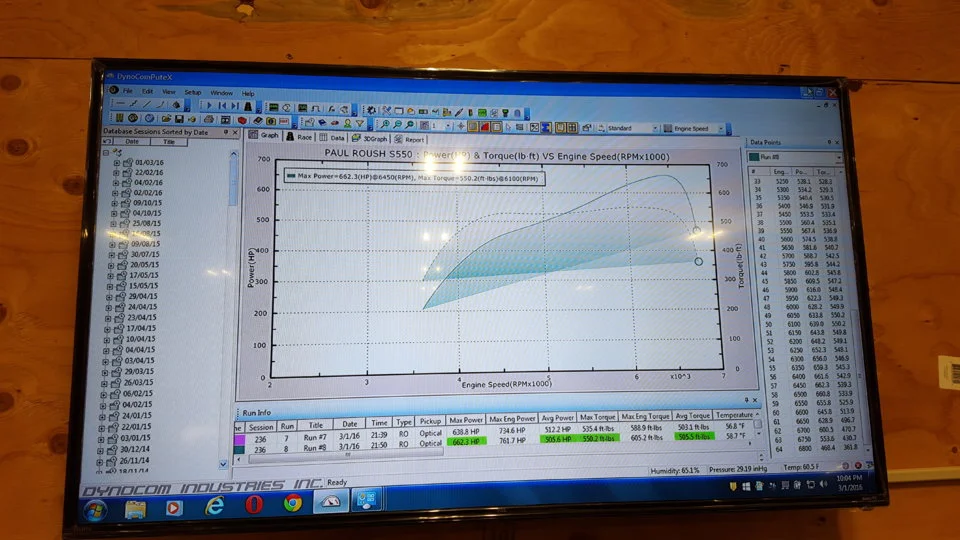The image size is (960, 540).
Task: Select the square wave signal icon
Action: (x=316, y=108)
